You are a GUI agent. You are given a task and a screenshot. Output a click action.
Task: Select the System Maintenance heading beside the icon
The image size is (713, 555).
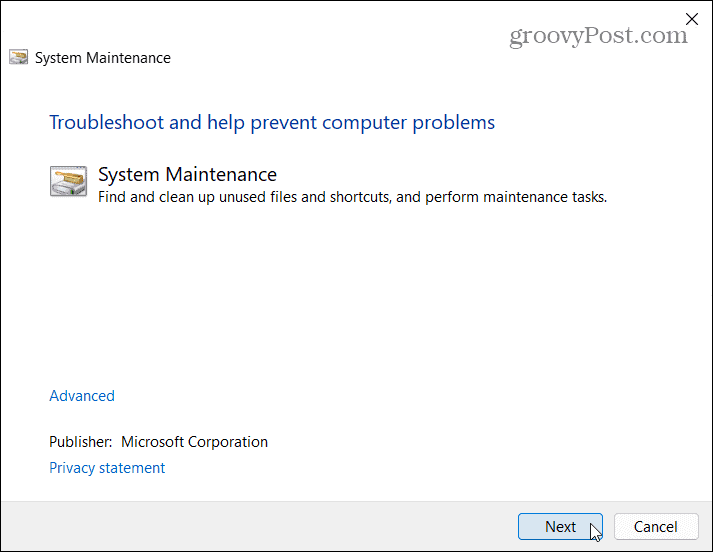[187, 174]
